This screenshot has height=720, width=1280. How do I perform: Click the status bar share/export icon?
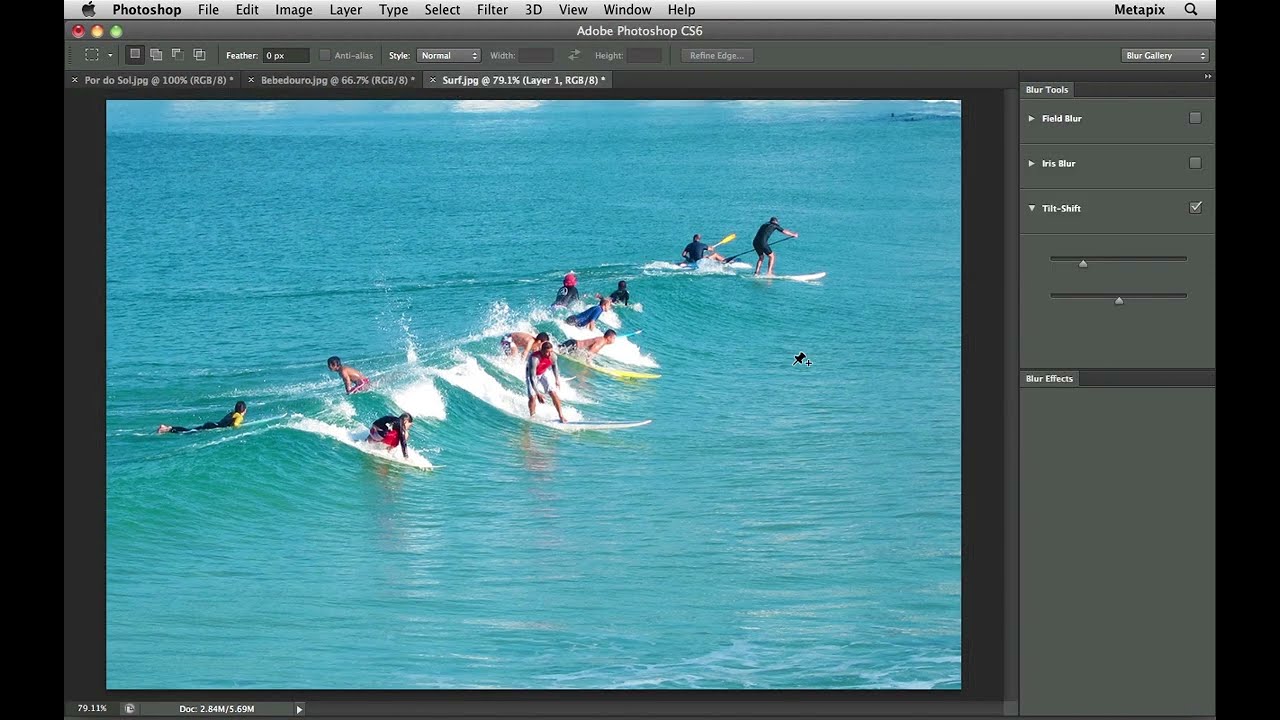[129, 709]
